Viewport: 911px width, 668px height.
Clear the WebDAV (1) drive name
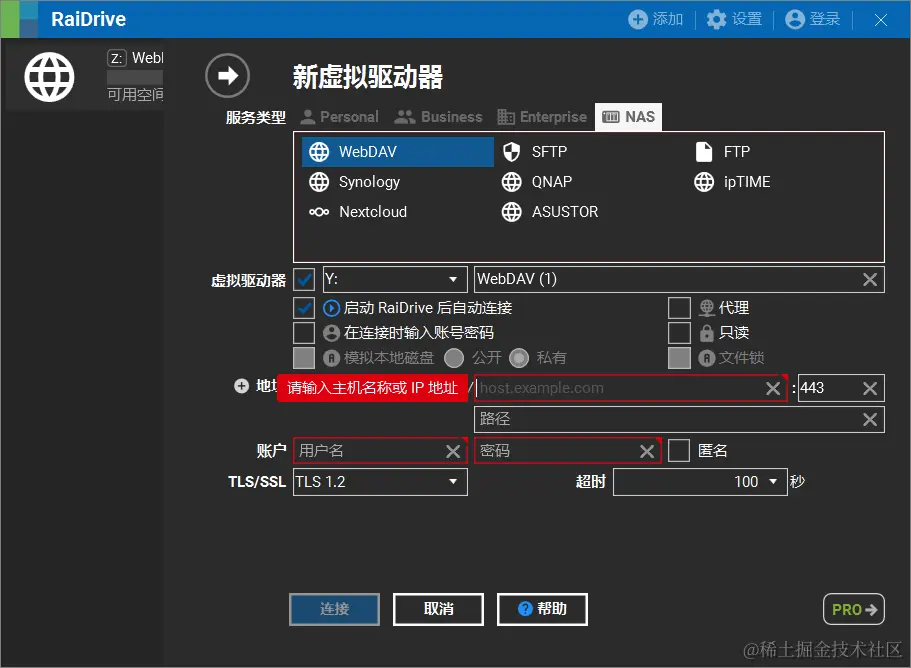tap(870, 279)
